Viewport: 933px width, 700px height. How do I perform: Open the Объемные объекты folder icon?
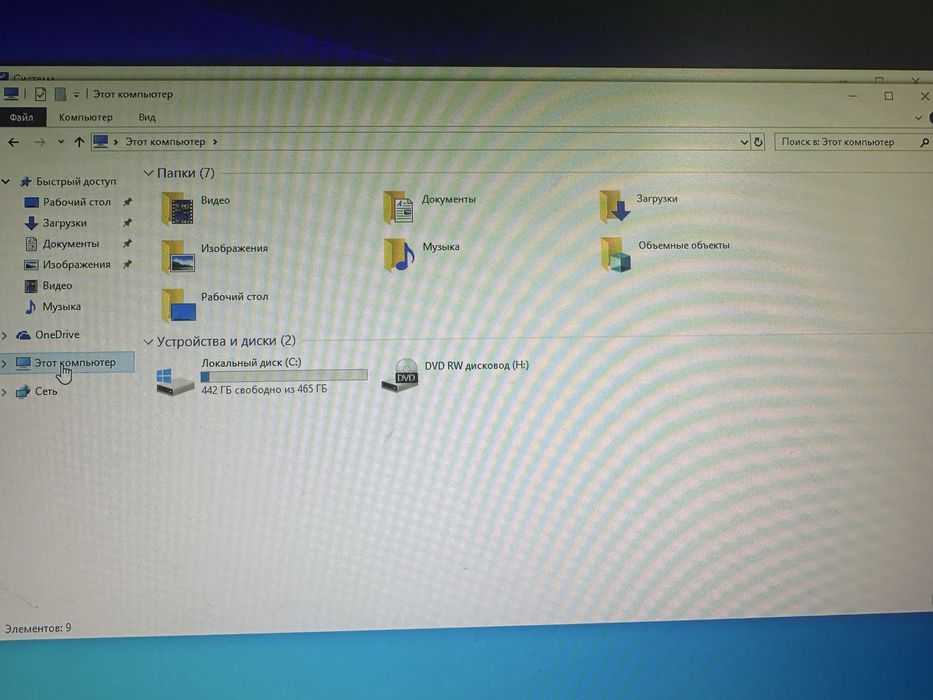pos(616,254)
